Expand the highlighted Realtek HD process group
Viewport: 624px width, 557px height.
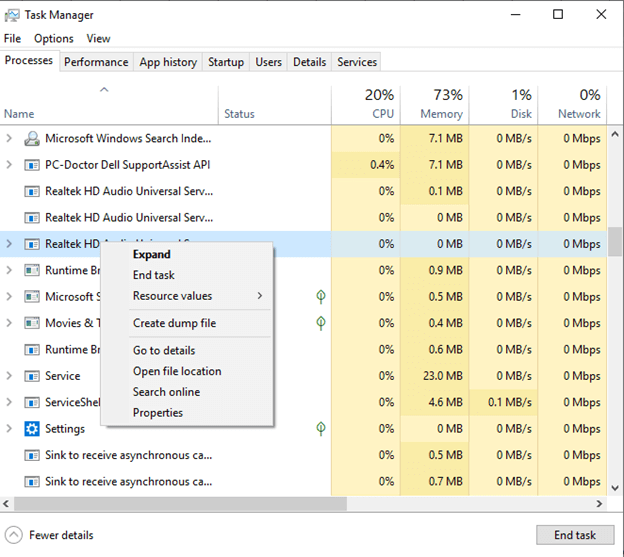point(9,244)
